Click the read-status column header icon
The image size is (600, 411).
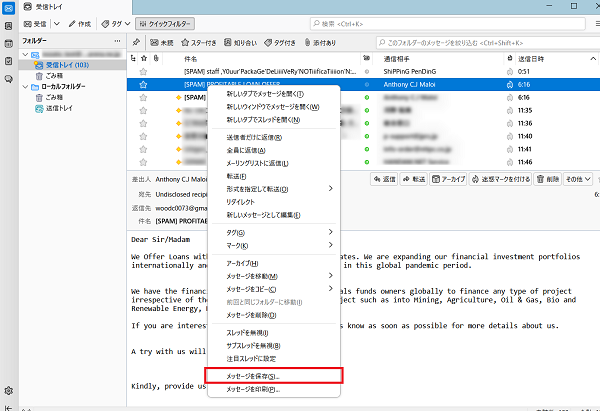367,59
